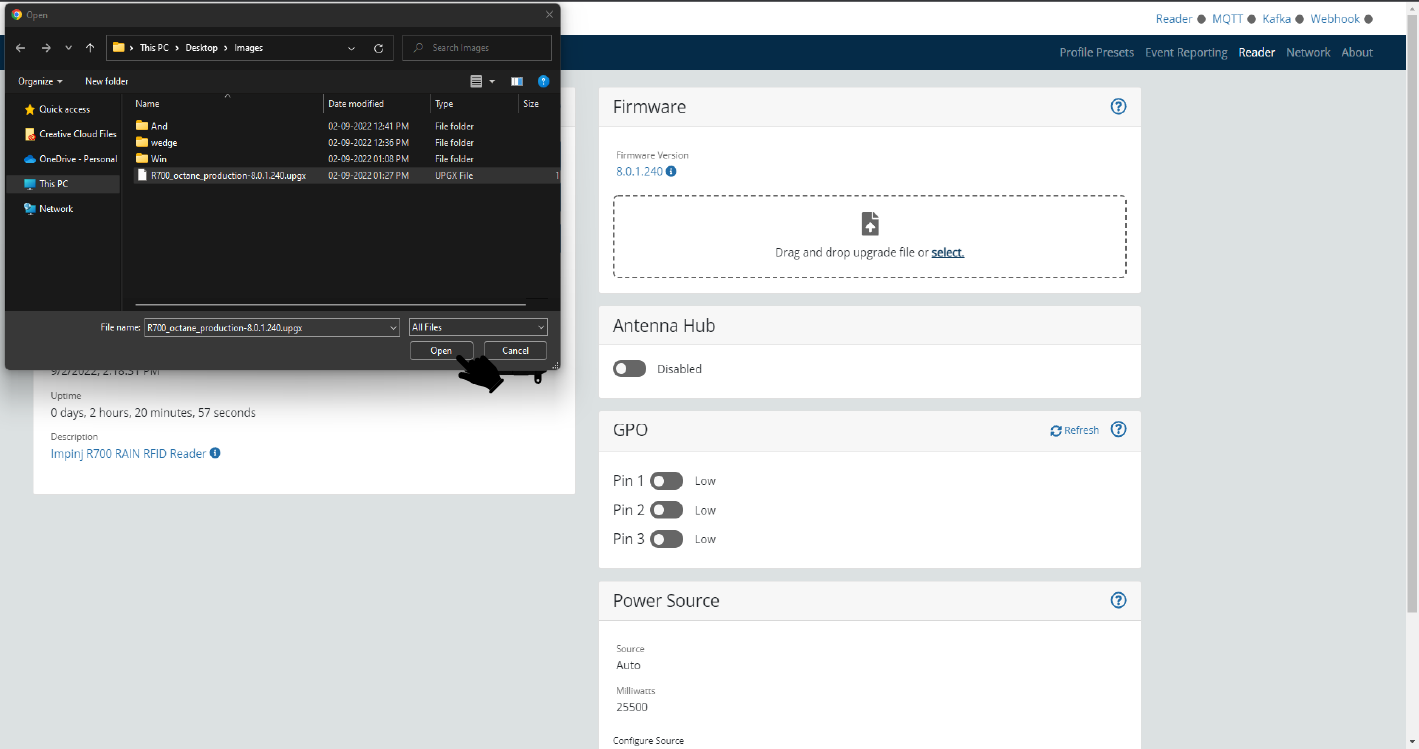Screen dimensions: 1419x749
Task: Click info icon next to firmware version
Action: click(x=671, y=171)
